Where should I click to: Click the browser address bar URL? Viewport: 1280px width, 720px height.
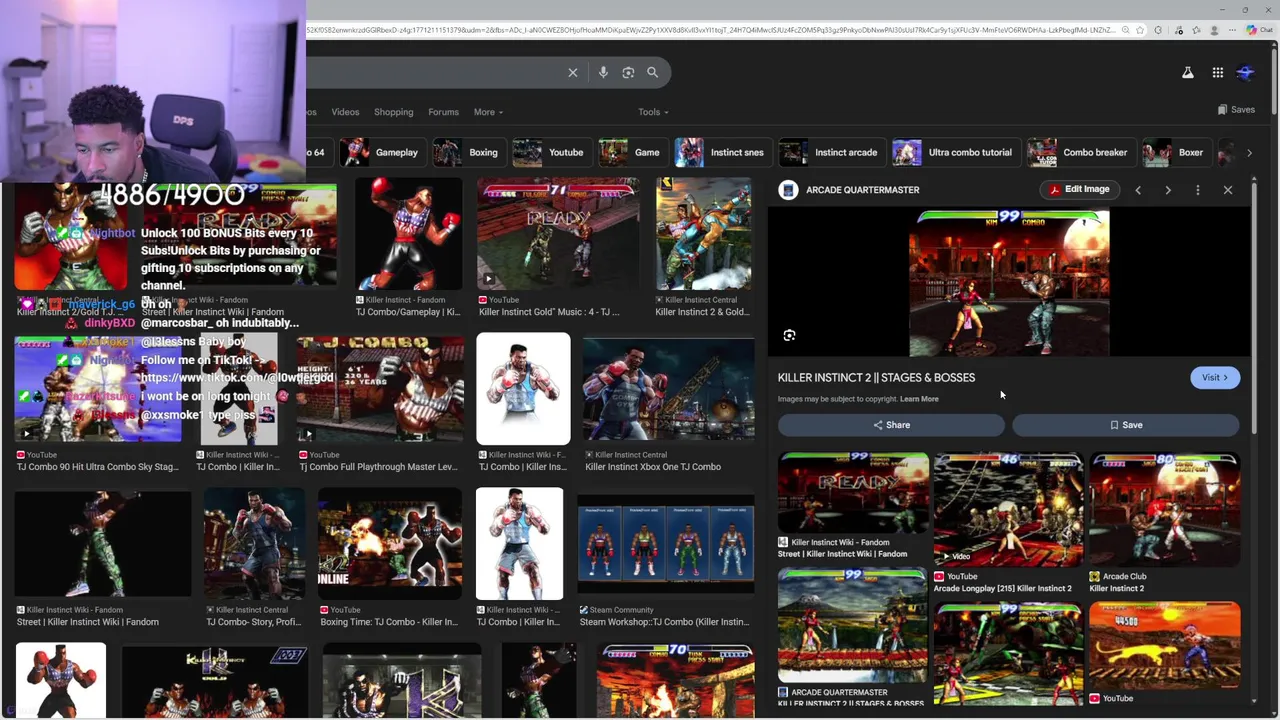pyautogui.click(x=710, y=30)
